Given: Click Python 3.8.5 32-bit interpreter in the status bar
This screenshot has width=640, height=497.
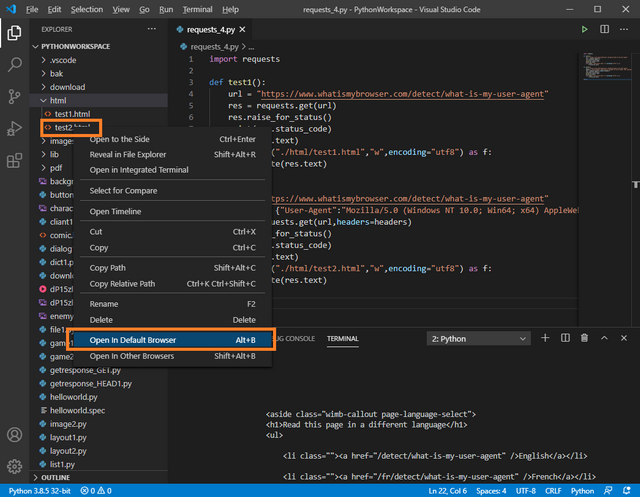Looking at the screenshot, I should pos(39,490).
